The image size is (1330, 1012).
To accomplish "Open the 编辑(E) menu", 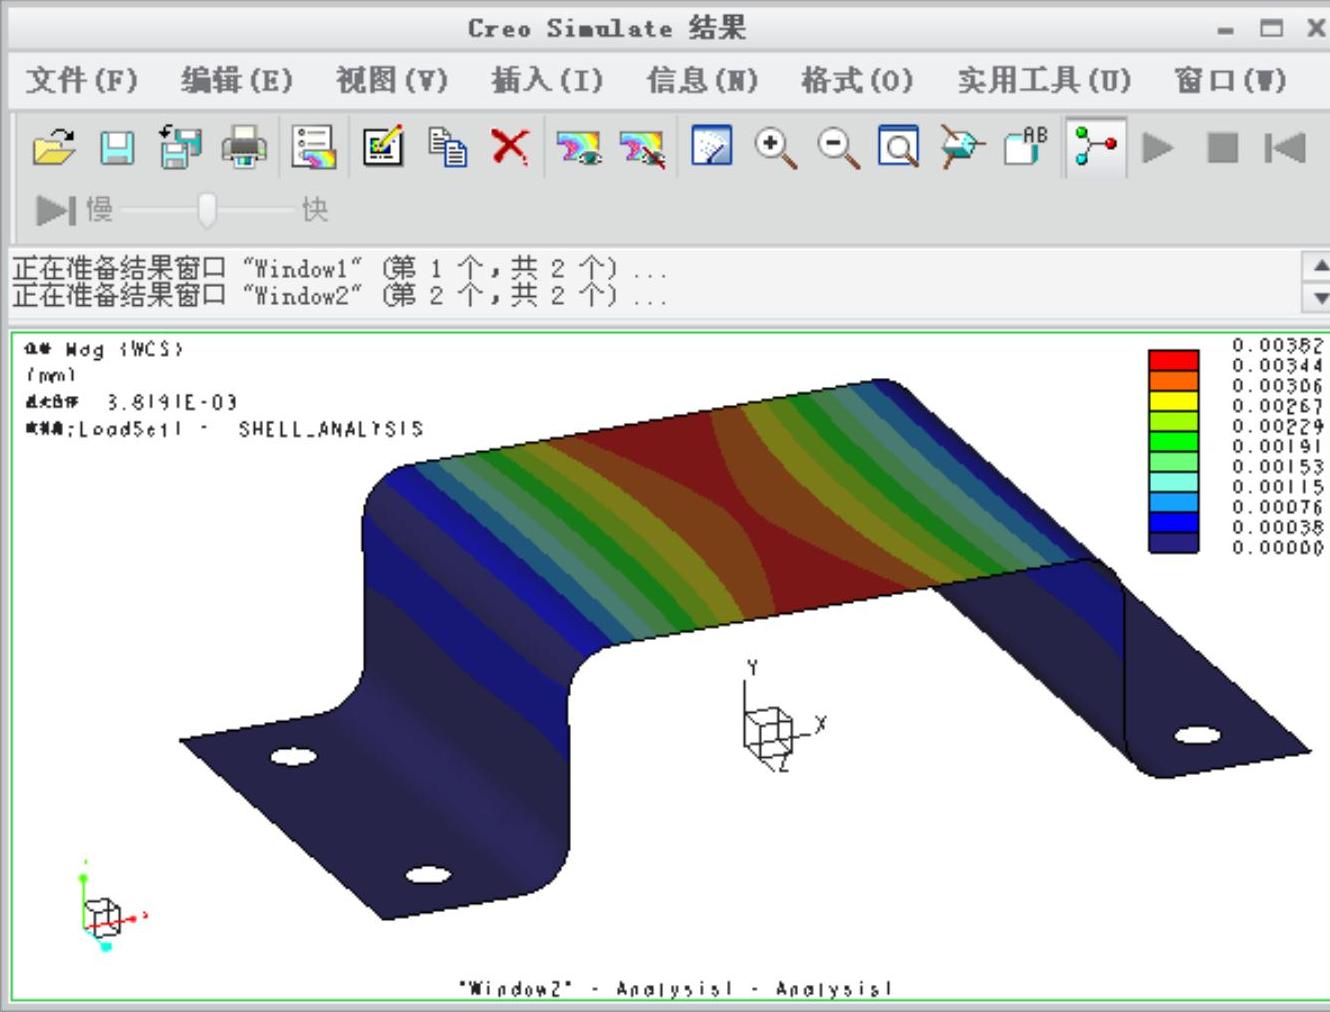I will (x=237, y=80).
